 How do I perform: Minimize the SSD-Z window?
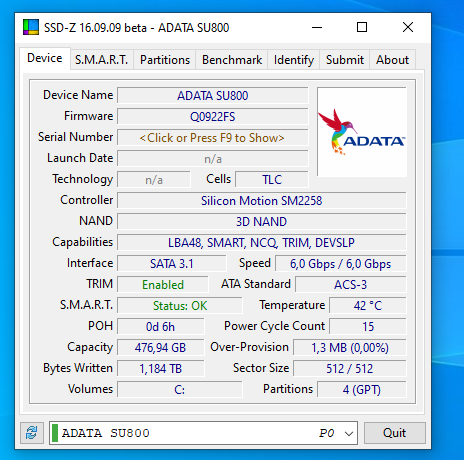click(x=317, y=27)
